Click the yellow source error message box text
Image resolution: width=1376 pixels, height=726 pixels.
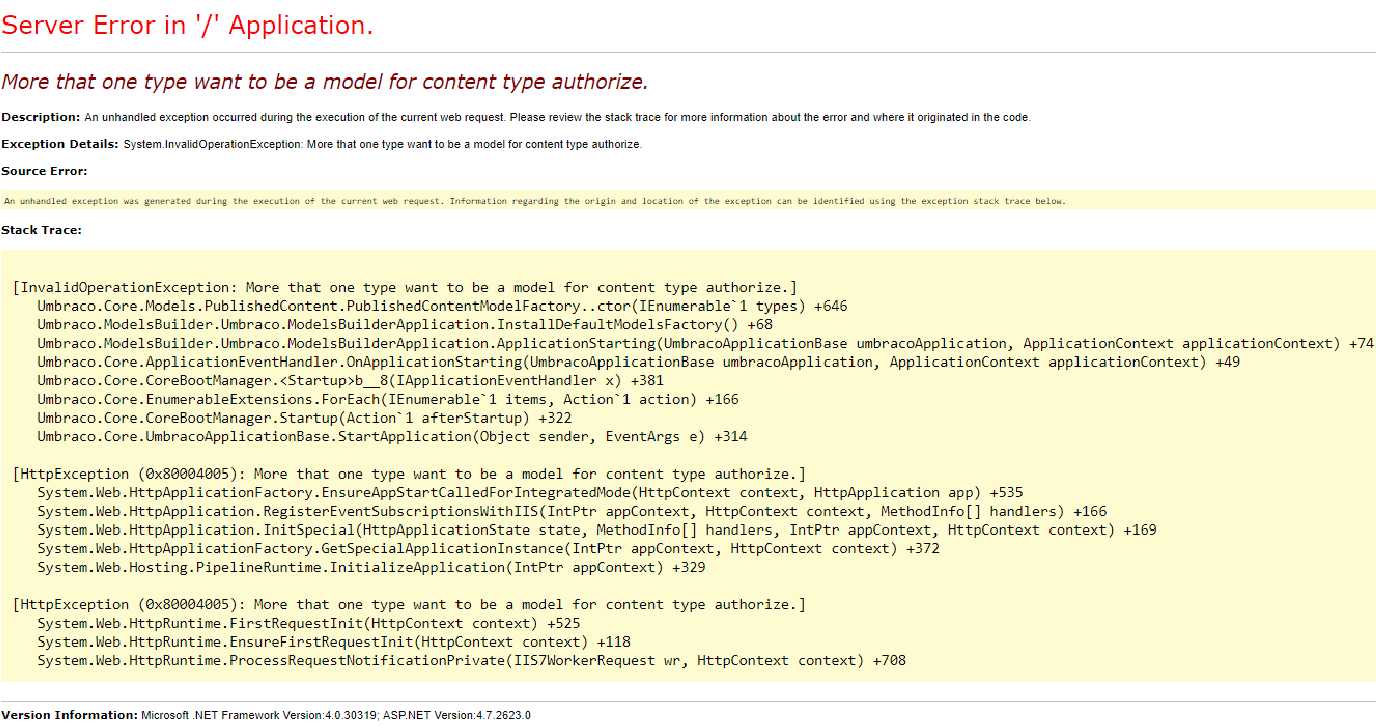(x=535, y=201)
